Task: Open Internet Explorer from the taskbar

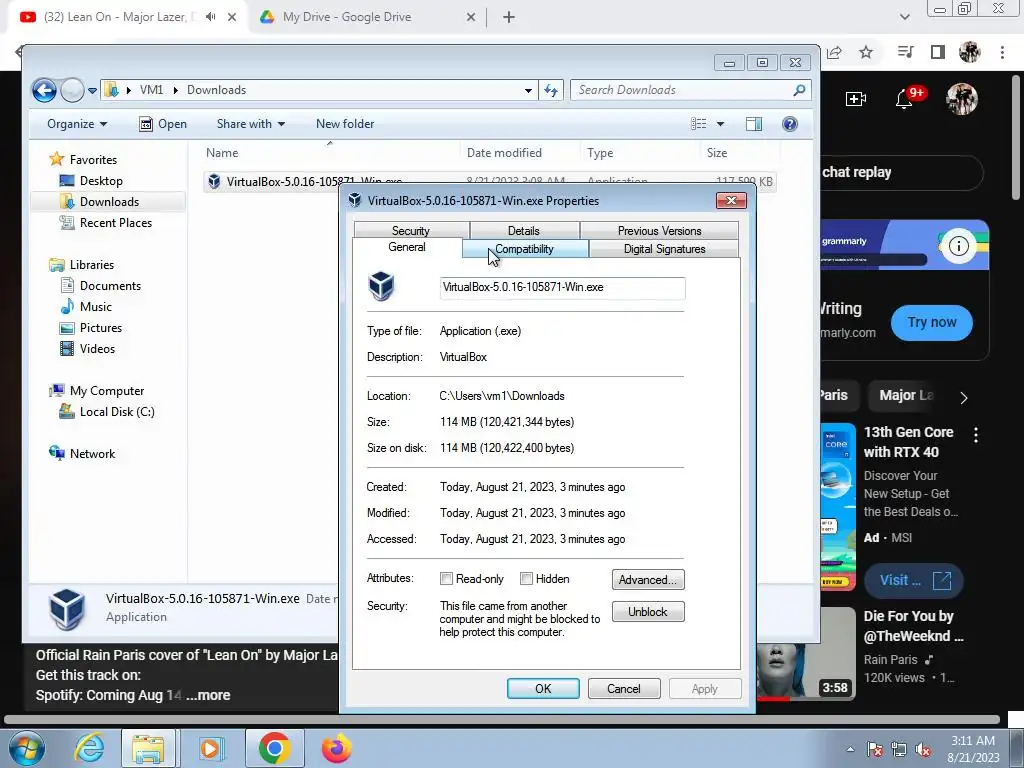Action: click(x=89, y=748)
